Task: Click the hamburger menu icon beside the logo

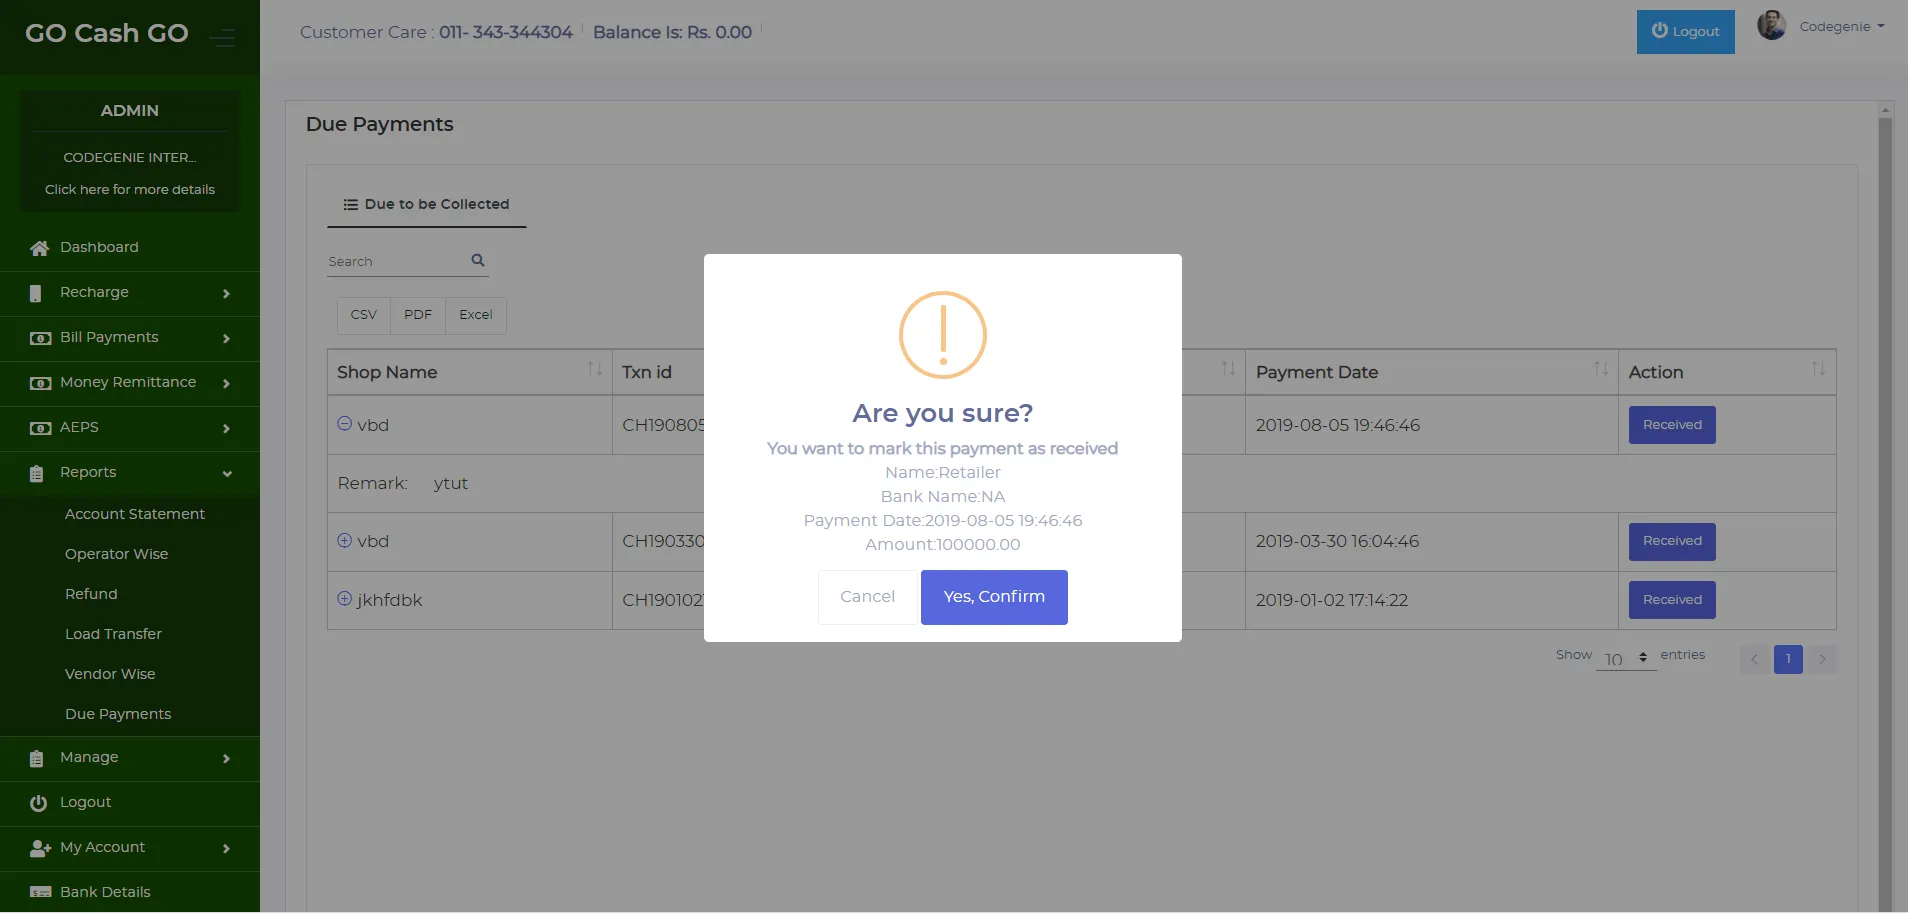Action: (x=223, y=37)
